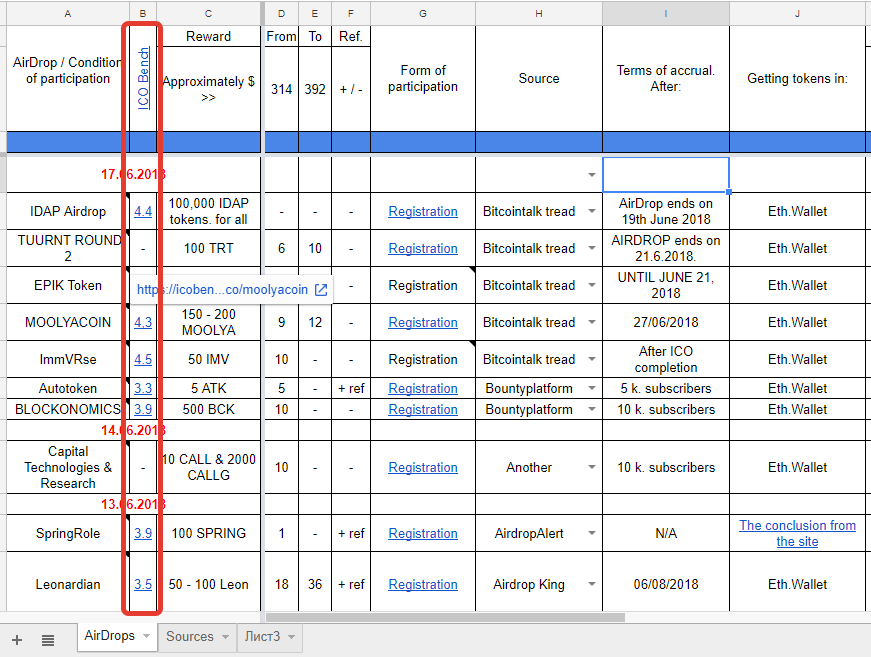Open Registration link for IDAP Airdrop
Viewport: 871px width, 657px height.
(x=423, y=212)
